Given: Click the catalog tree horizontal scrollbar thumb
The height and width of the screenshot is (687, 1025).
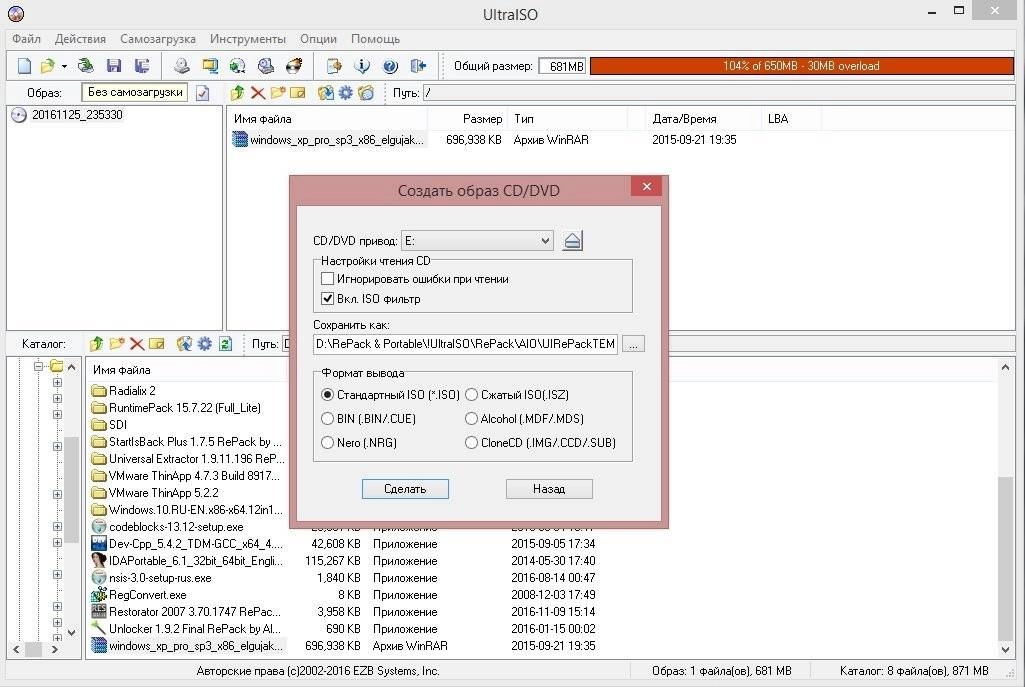Looking at the screenshot, I should (x=33, y=650).
